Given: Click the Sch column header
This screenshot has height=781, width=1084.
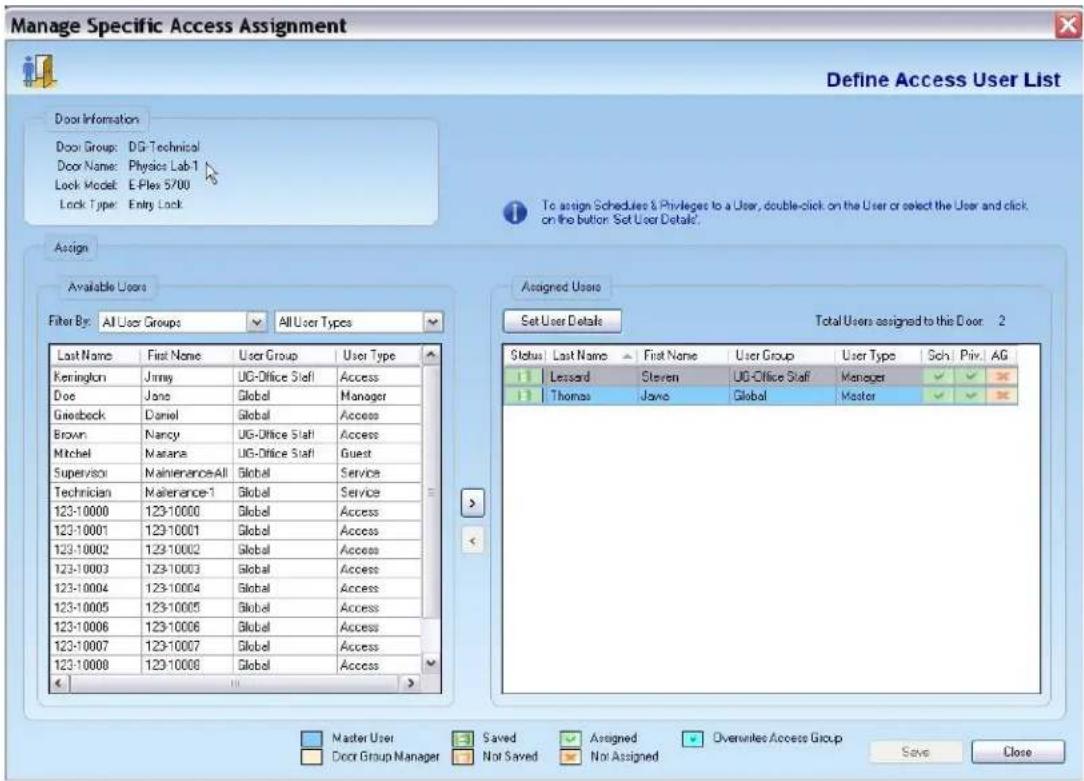Looking at the screenshot, I should click(938, 355).
